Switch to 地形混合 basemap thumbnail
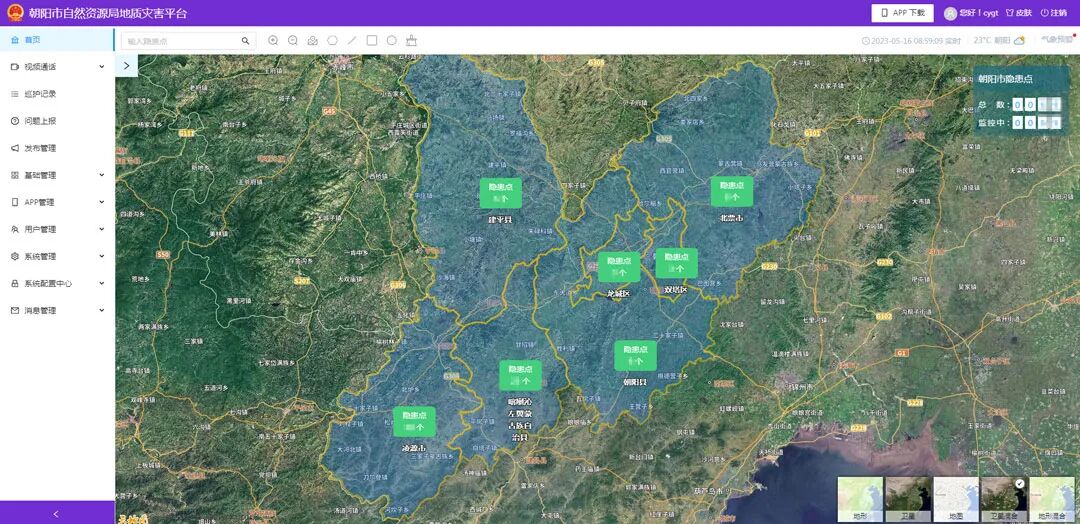Screen dimensions: 1080x524 tap(1052, 499)
